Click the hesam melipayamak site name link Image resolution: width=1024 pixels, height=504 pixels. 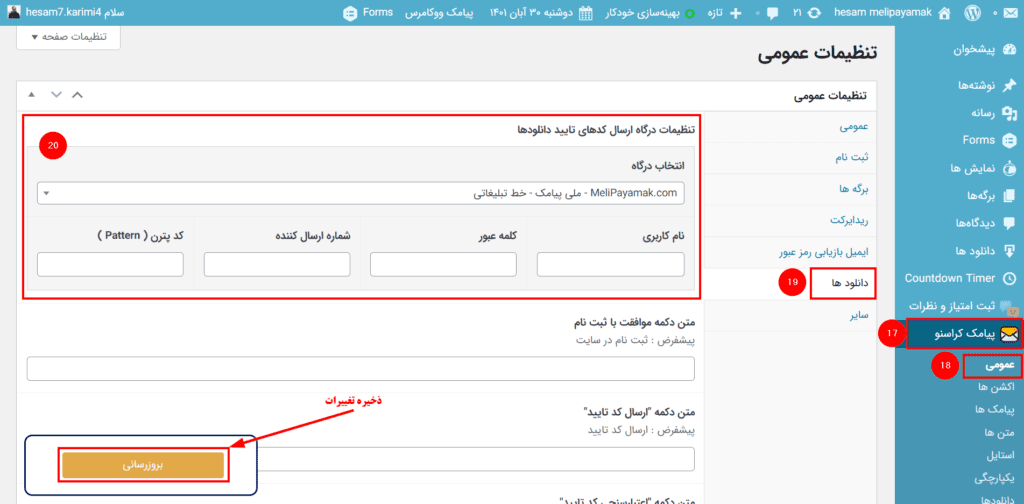pyautogui.click(x=884, y=13)
